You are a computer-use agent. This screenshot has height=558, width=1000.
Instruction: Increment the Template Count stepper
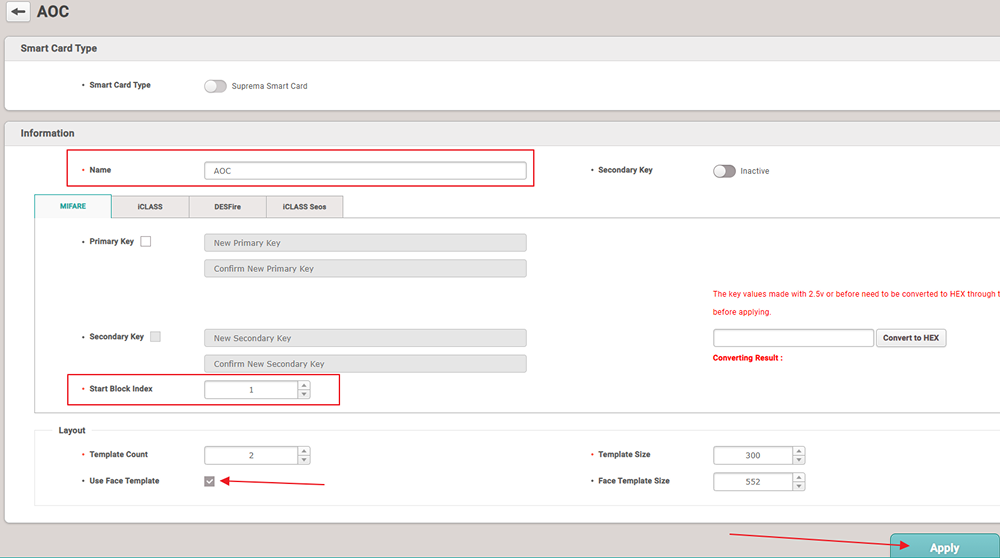[304, 451]
